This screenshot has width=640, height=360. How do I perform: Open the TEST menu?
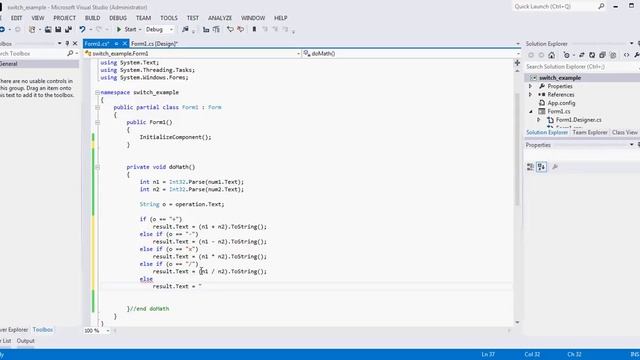[x=193, y=18]
